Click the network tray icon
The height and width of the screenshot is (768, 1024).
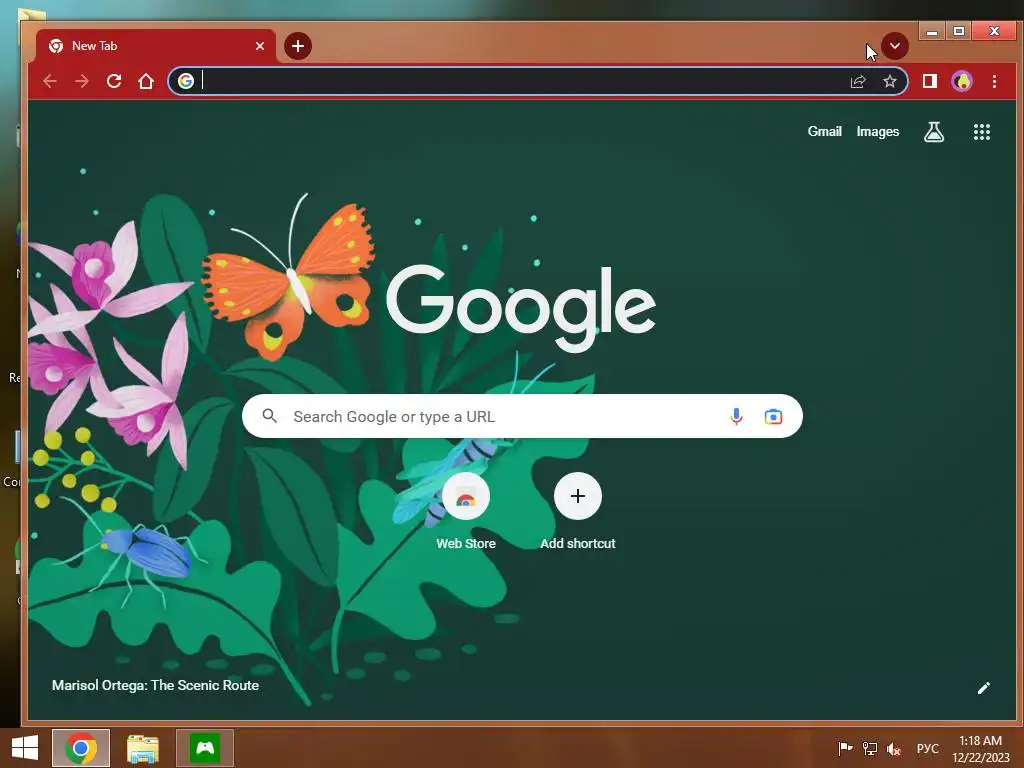tap(870, 748)
